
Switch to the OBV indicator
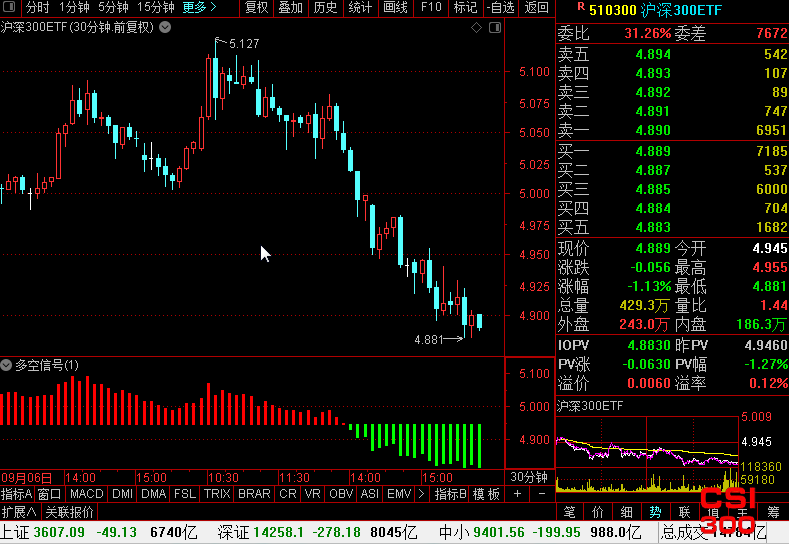(x=341, y=494)
